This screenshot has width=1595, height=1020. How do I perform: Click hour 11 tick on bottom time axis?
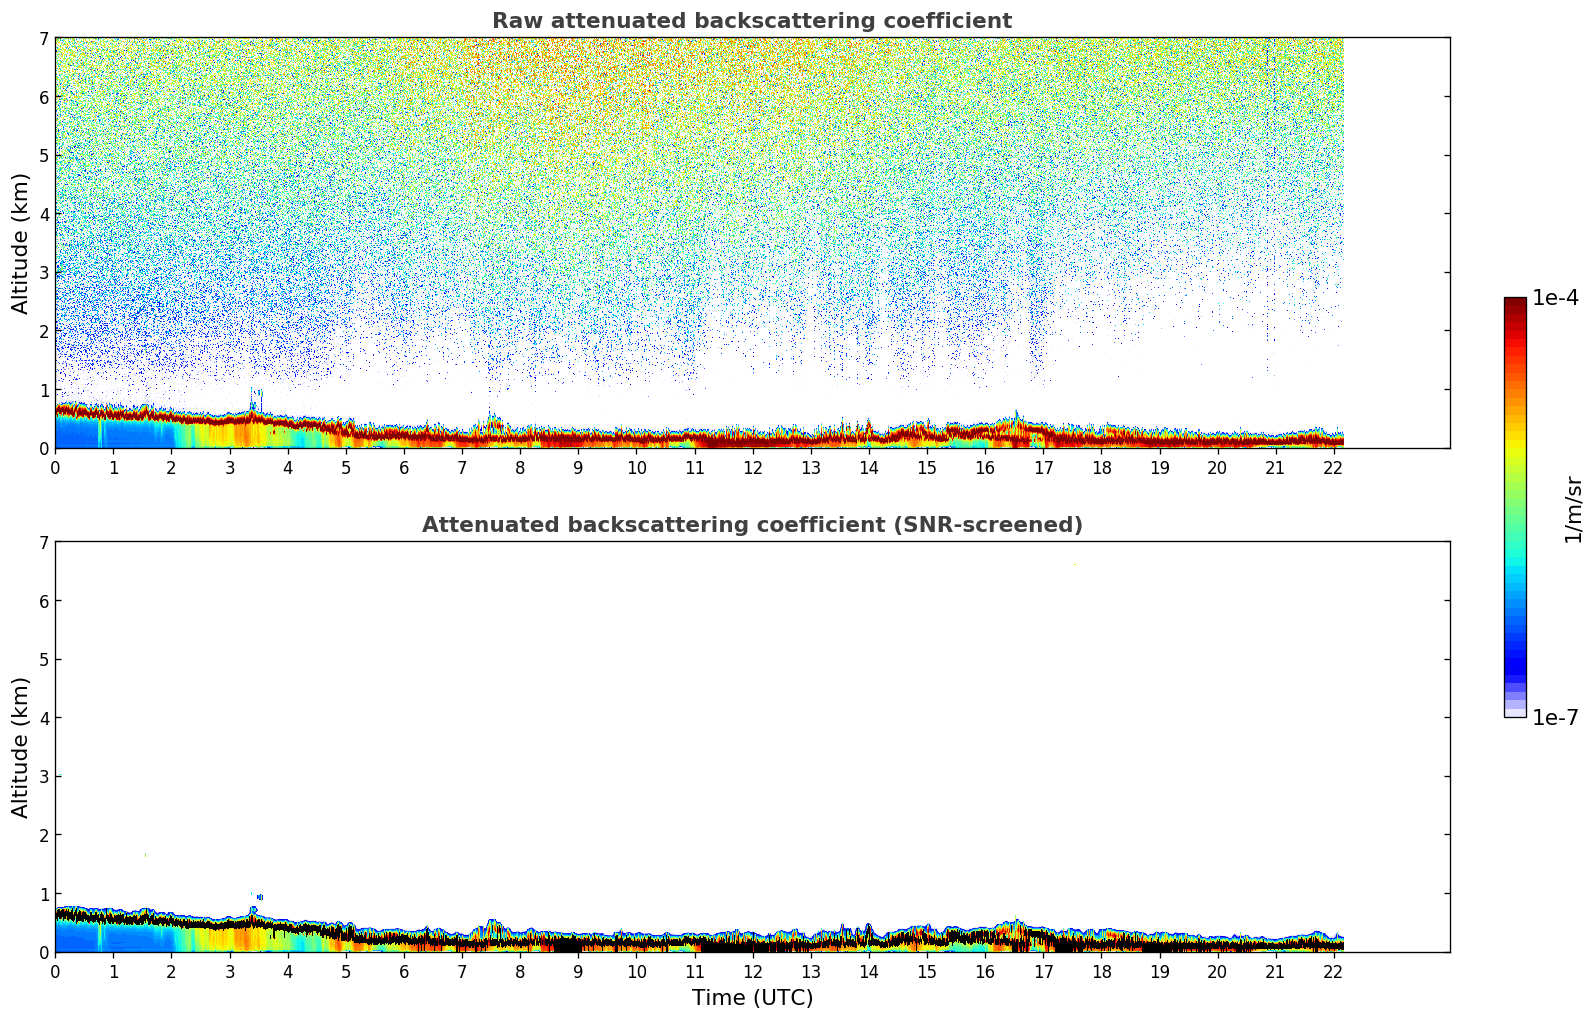coord(694,972)
